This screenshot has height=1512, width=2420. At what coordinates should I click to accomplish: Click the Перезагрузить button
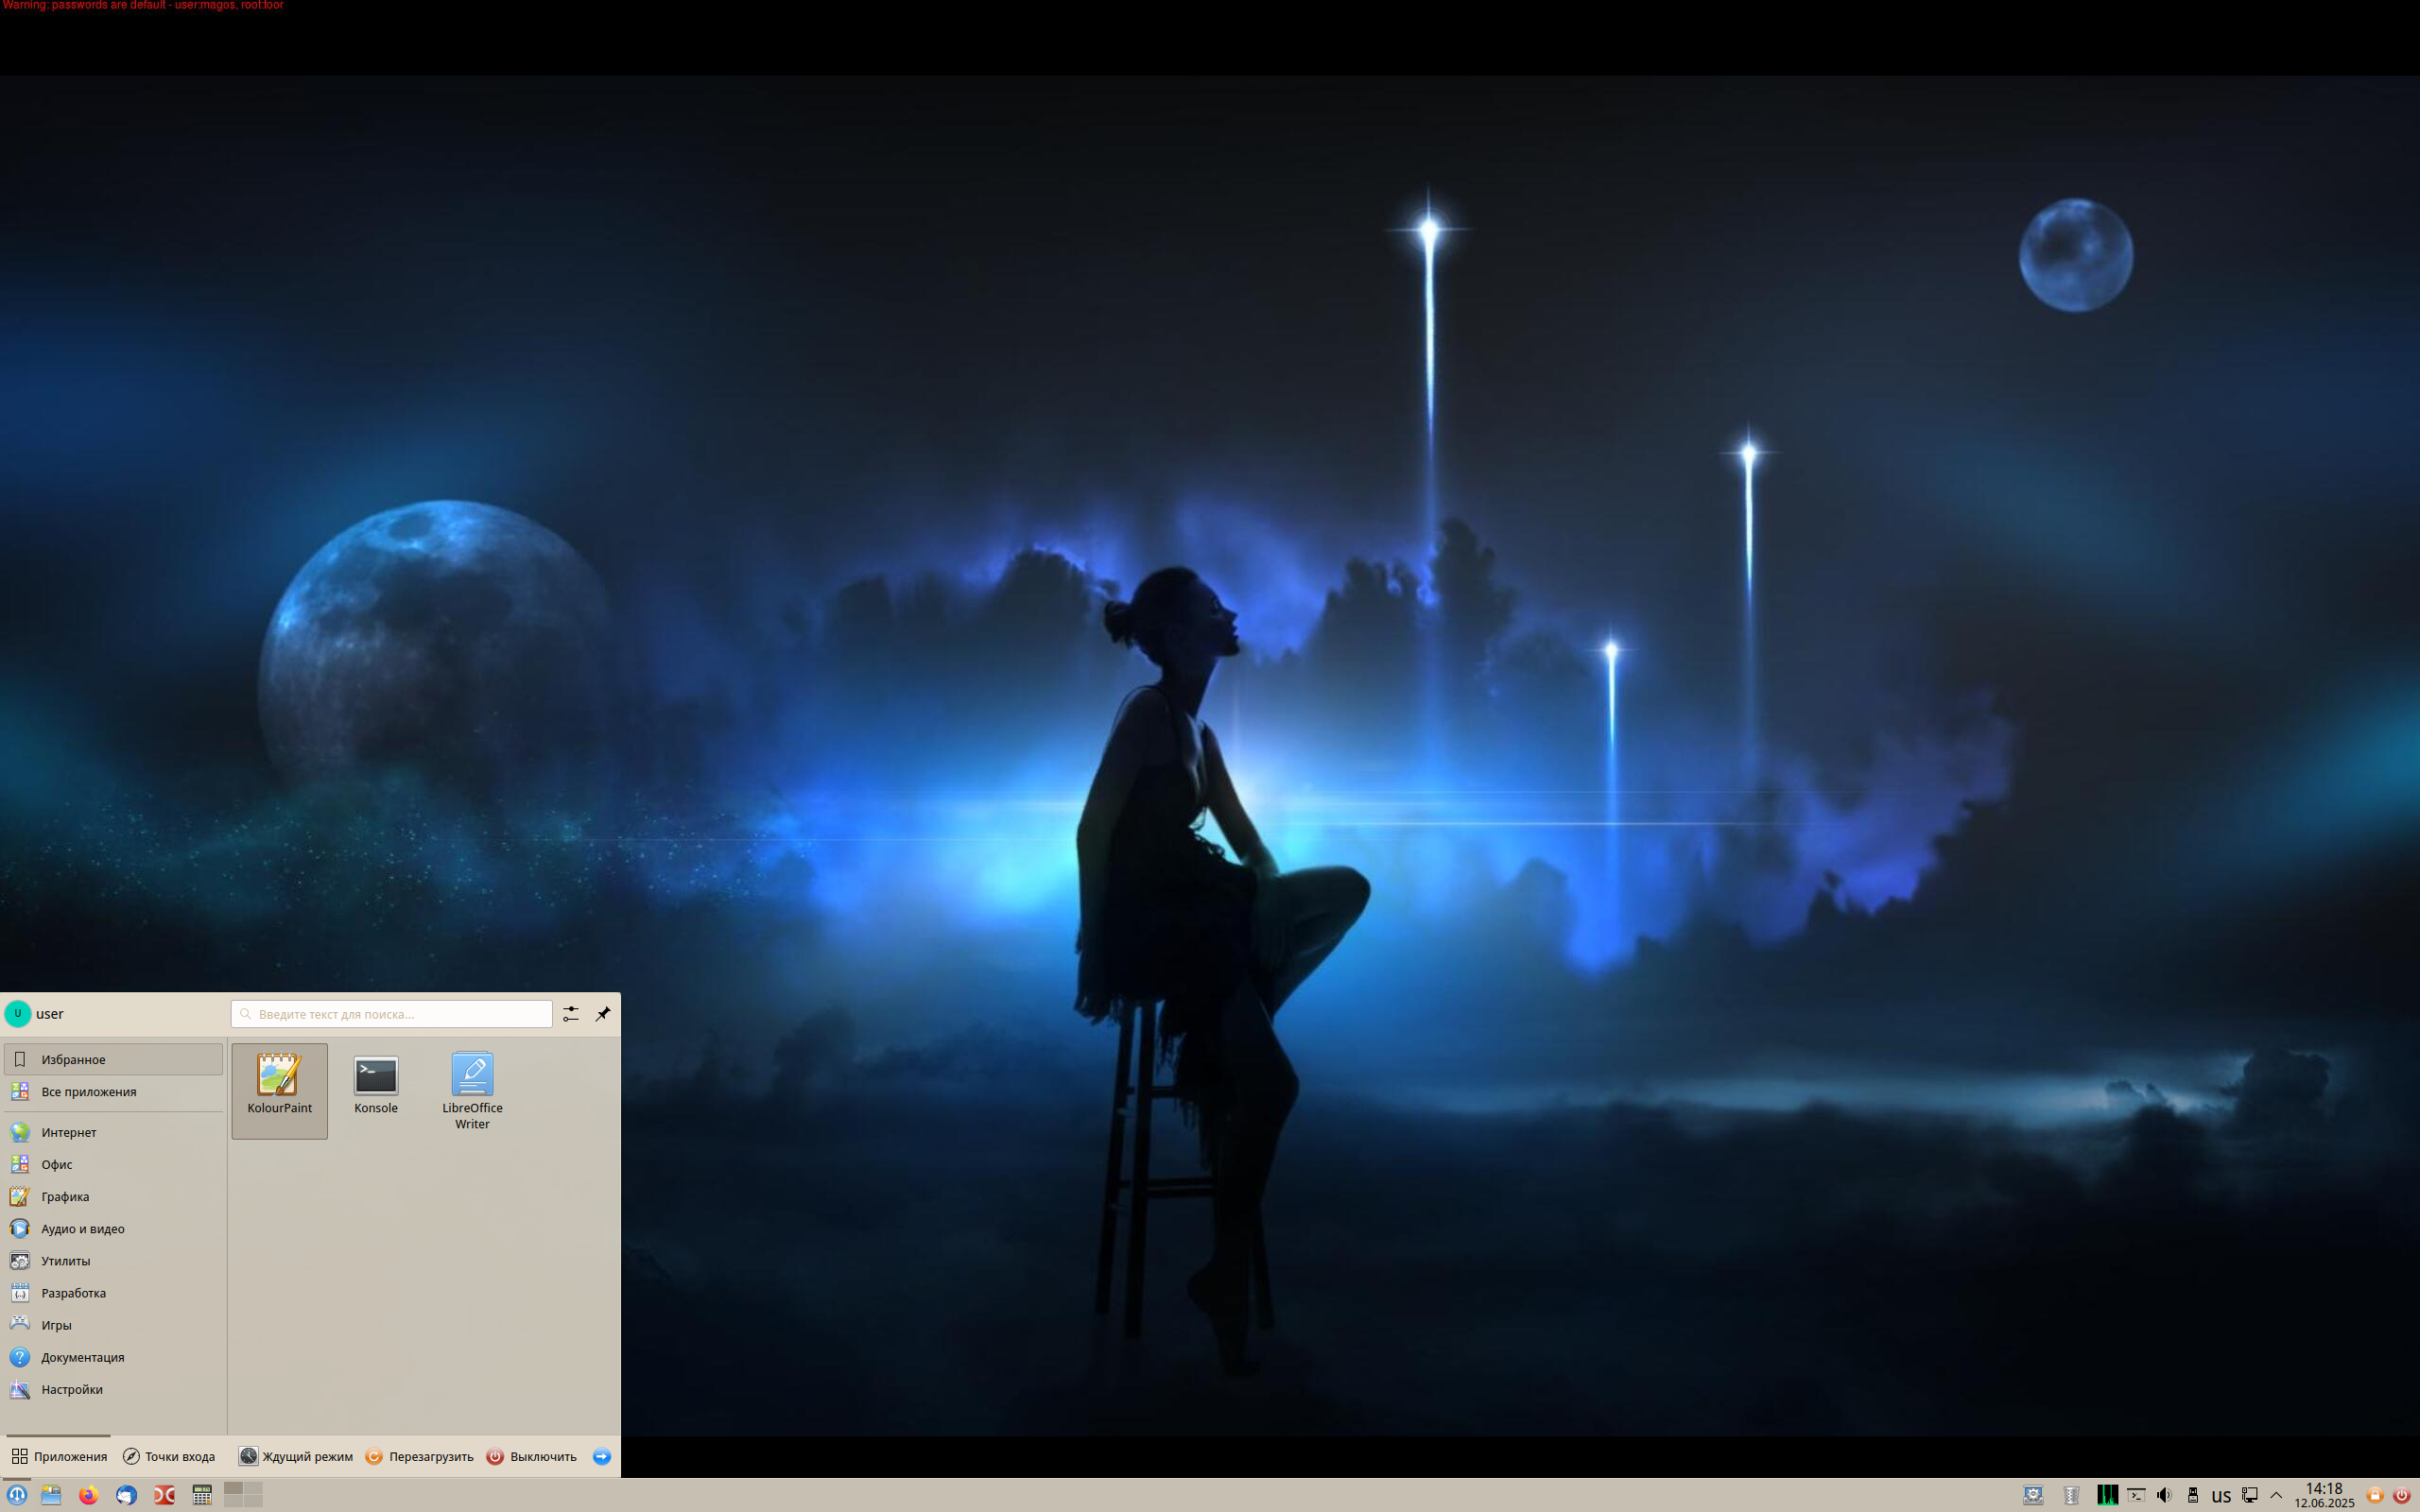click(x=419, y=1457)
